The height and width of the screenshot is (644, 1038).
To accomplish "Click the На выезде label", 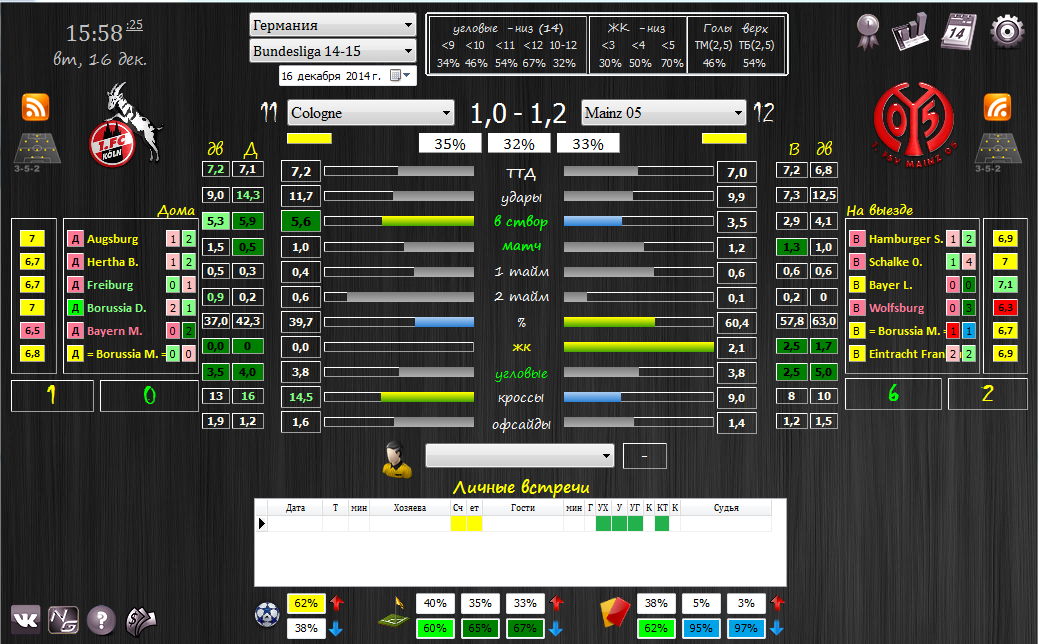I will click(x=880, y=210).
